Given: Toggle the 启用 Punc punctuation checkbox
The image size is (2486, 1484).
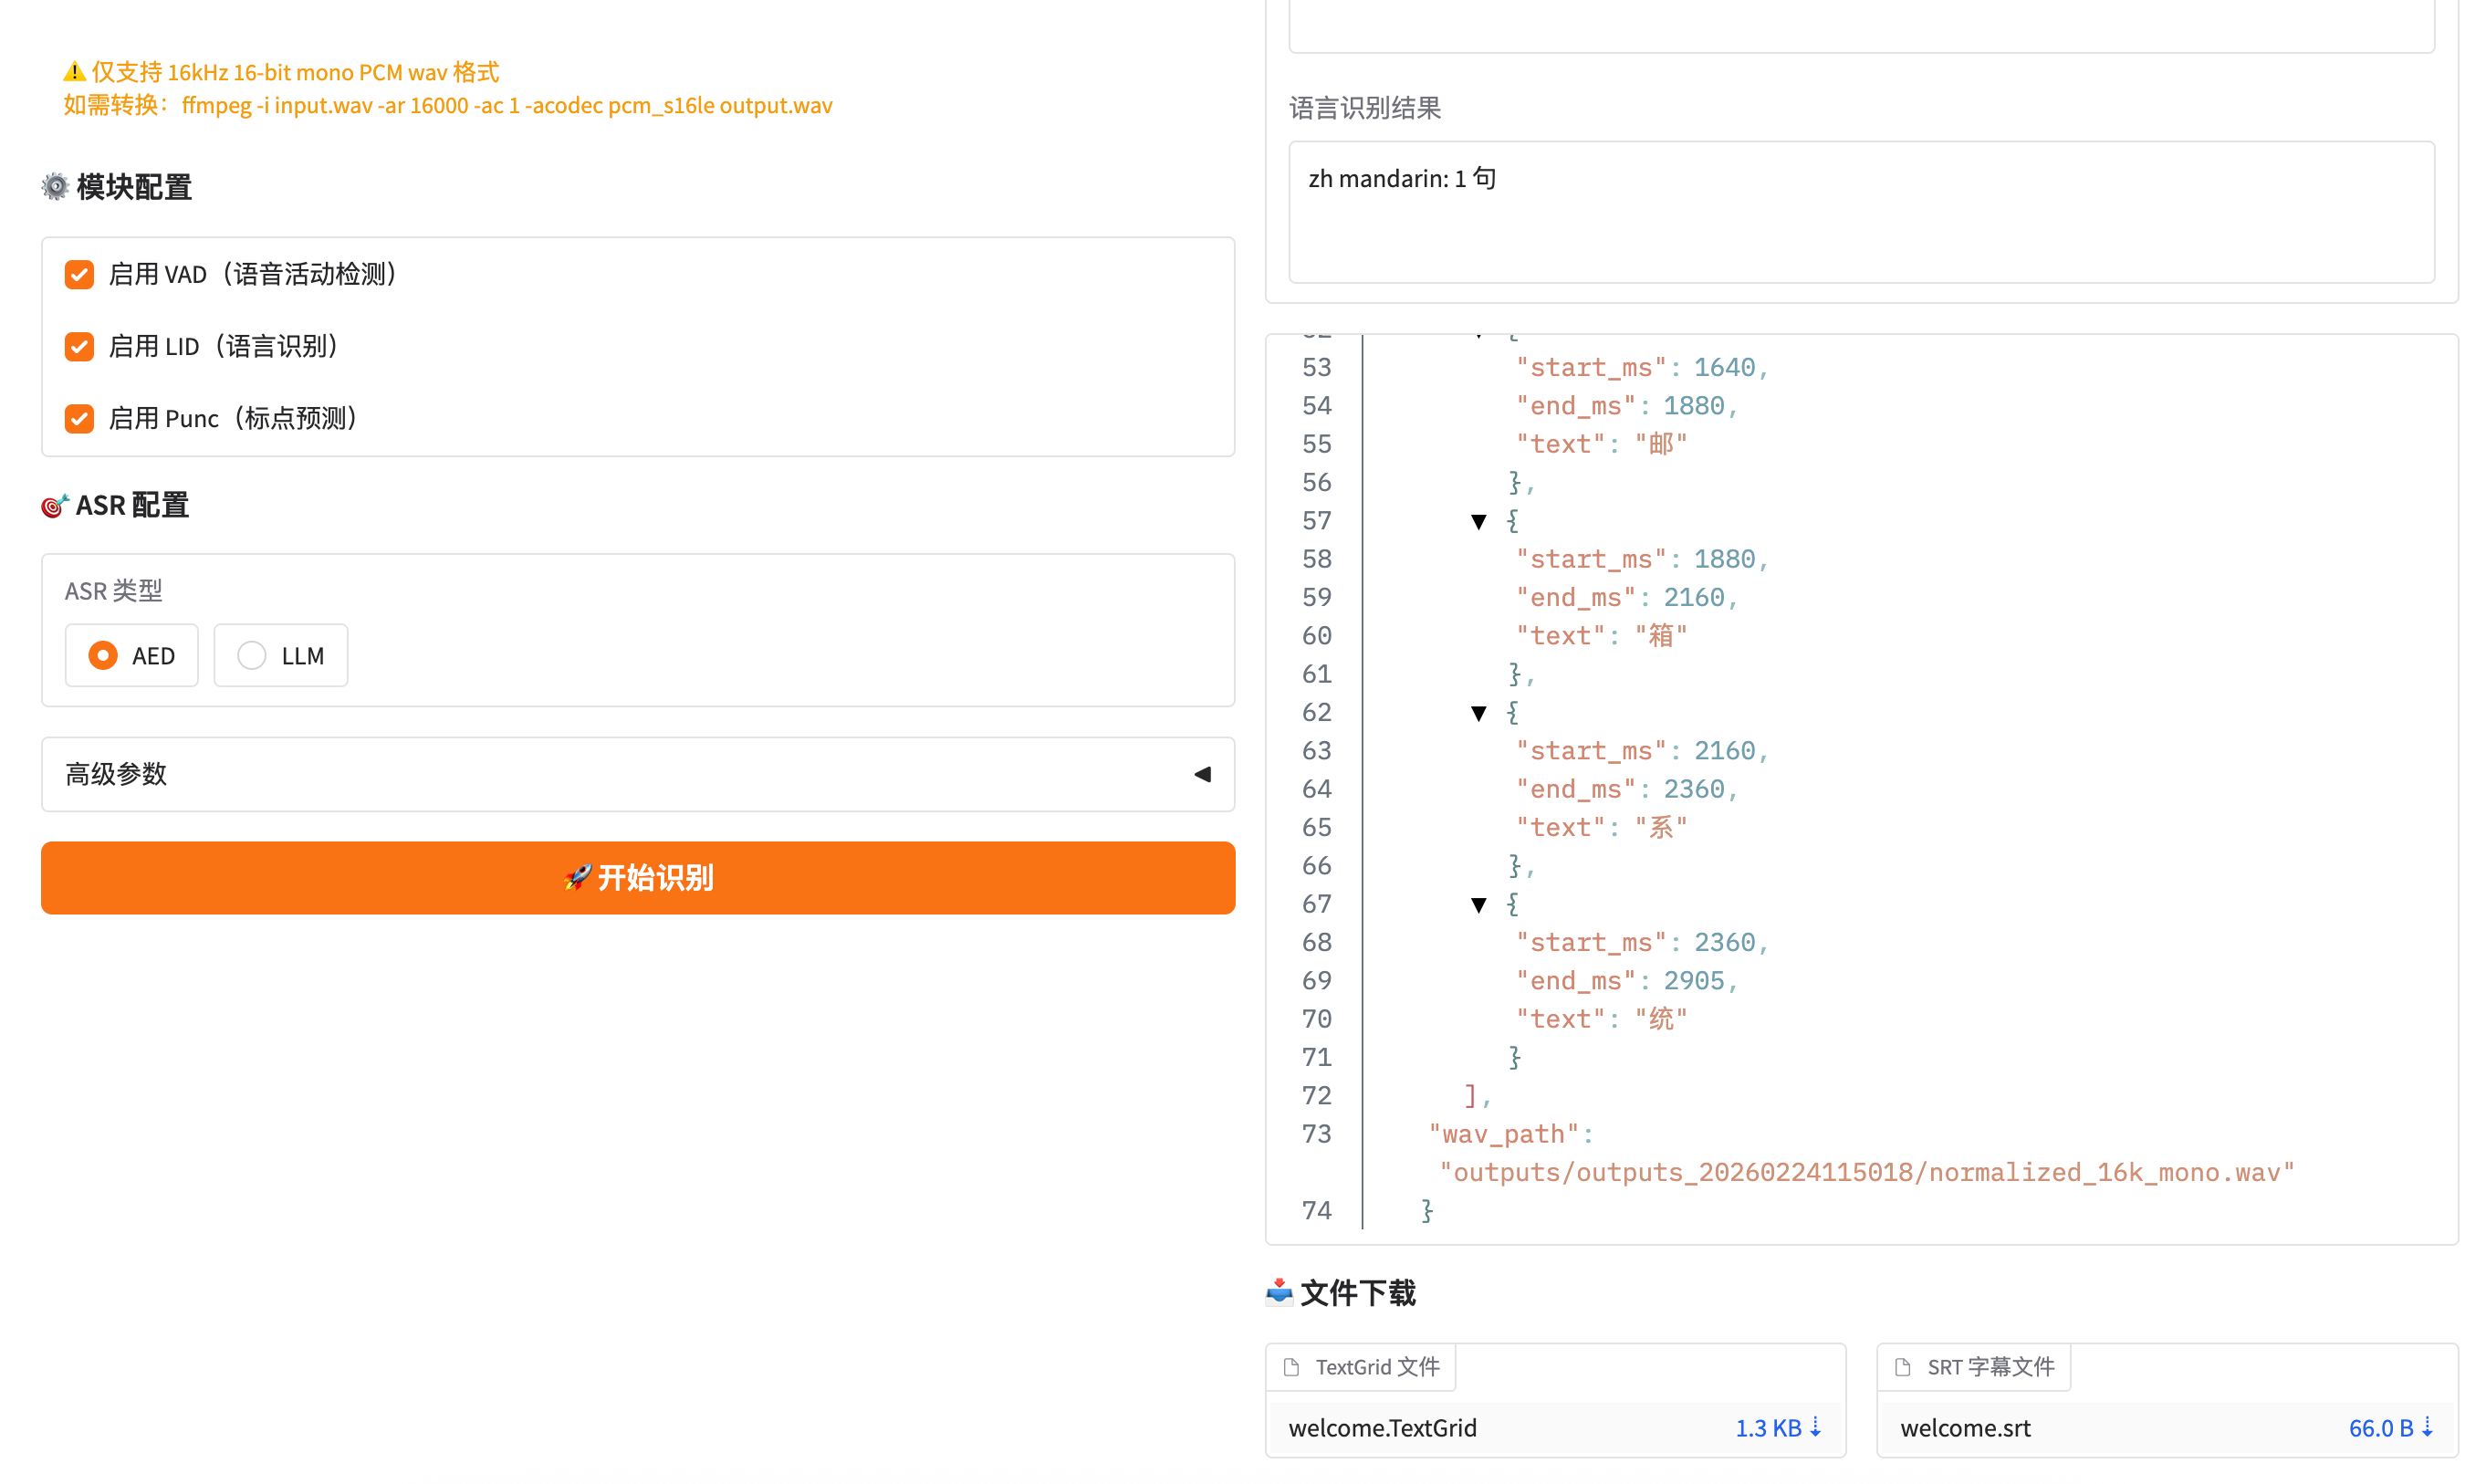Looking at the screenshot, I should pos(79,418).
